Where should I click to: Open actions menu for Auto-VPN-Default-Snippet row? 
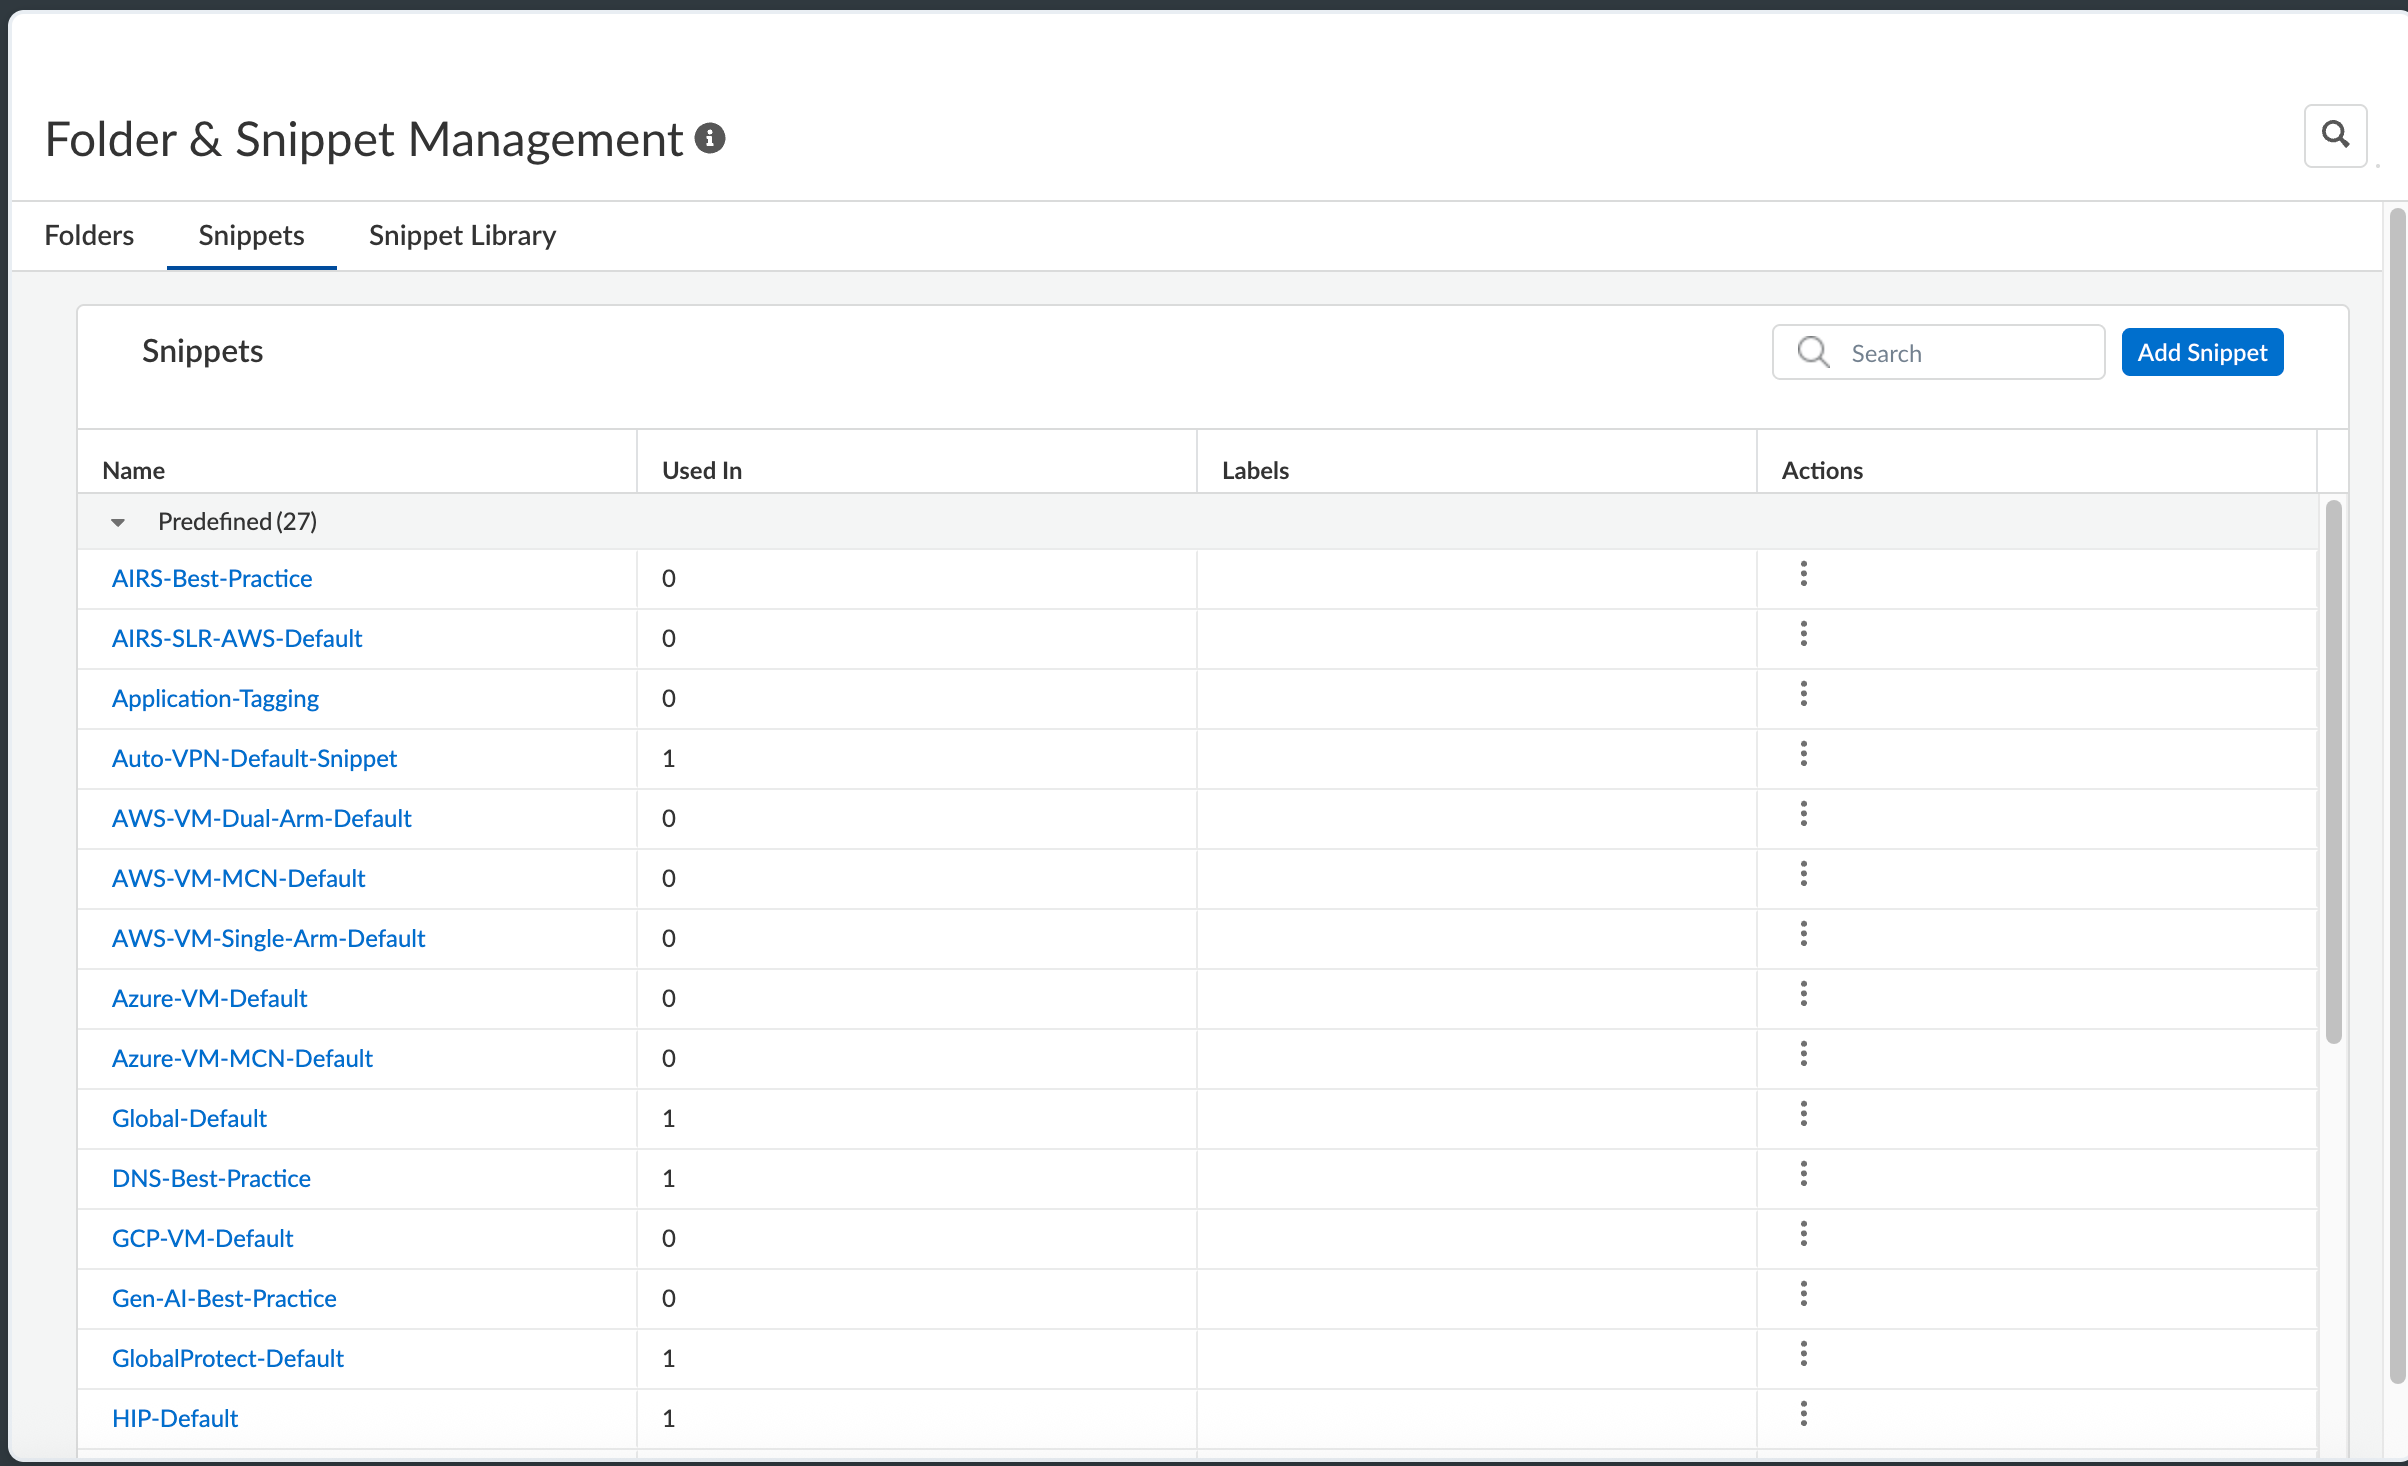[1804, 754]
